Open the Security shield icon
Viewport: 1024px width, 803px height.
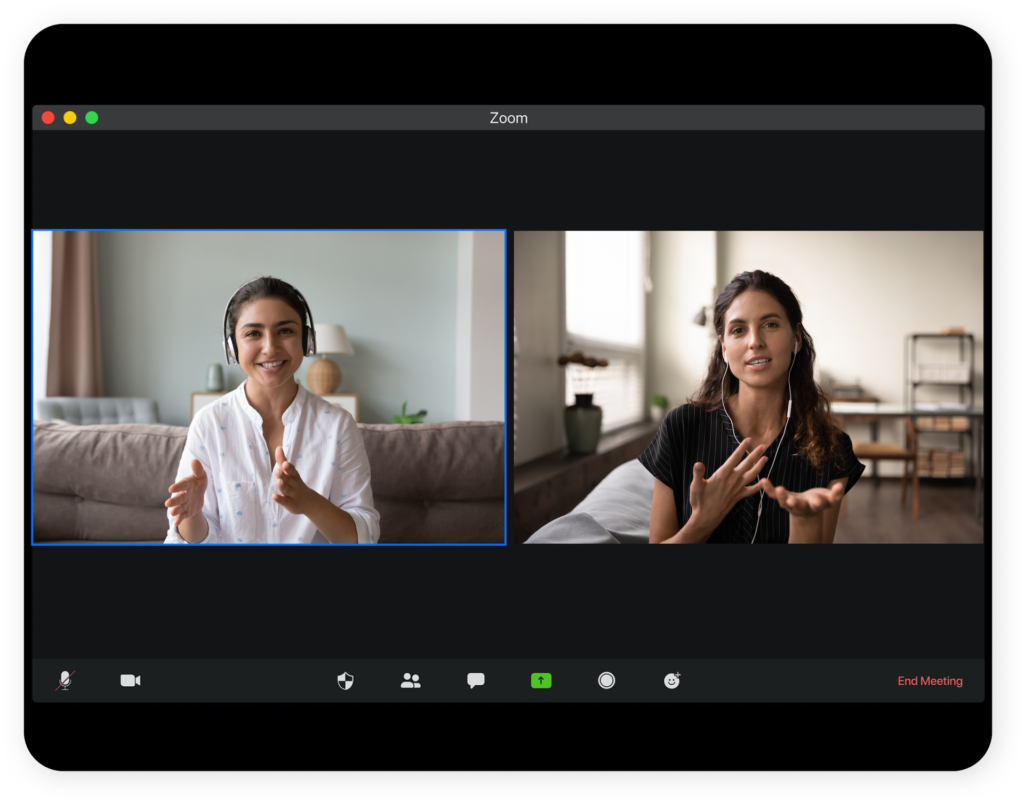(345, 681)
